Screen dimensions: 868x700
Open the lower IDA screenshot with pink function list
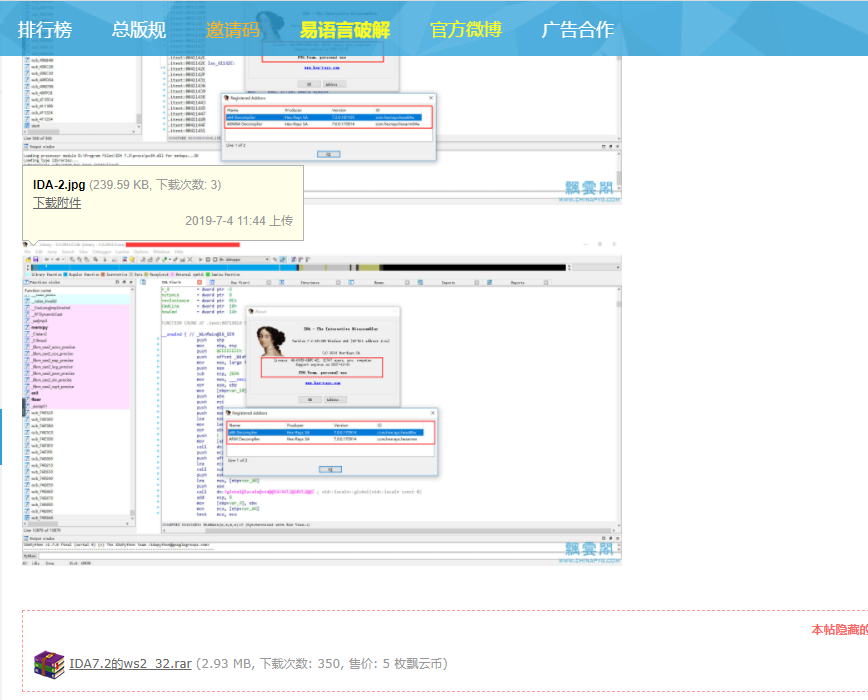point(322,403)
